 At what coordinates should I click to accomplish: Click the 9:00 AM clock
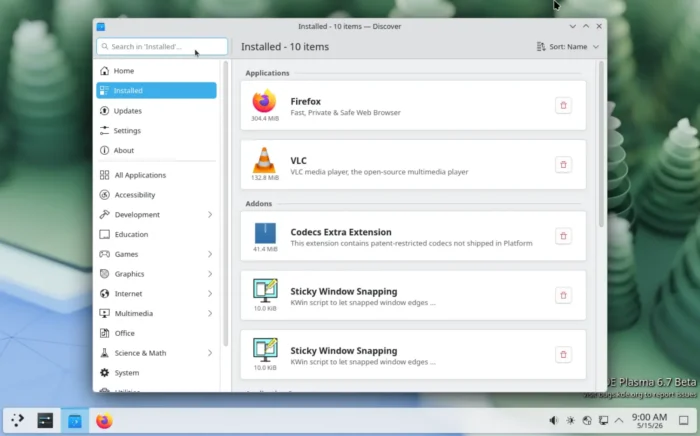[649, 420]
